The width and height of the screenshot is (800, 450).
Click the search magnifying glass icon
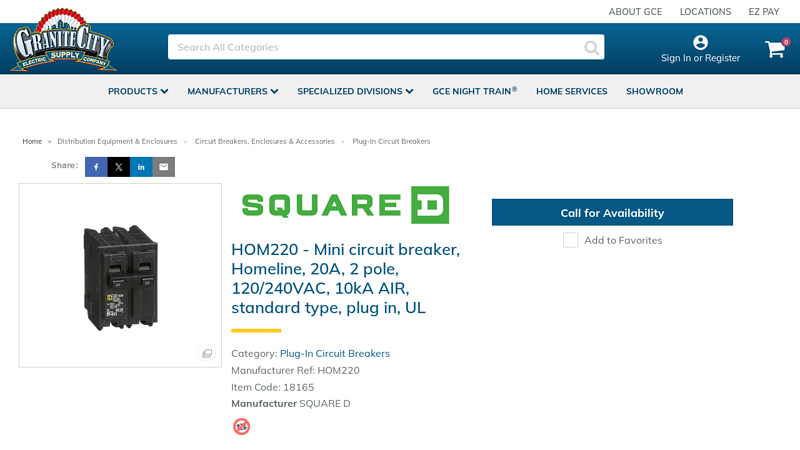click(592, 47)
